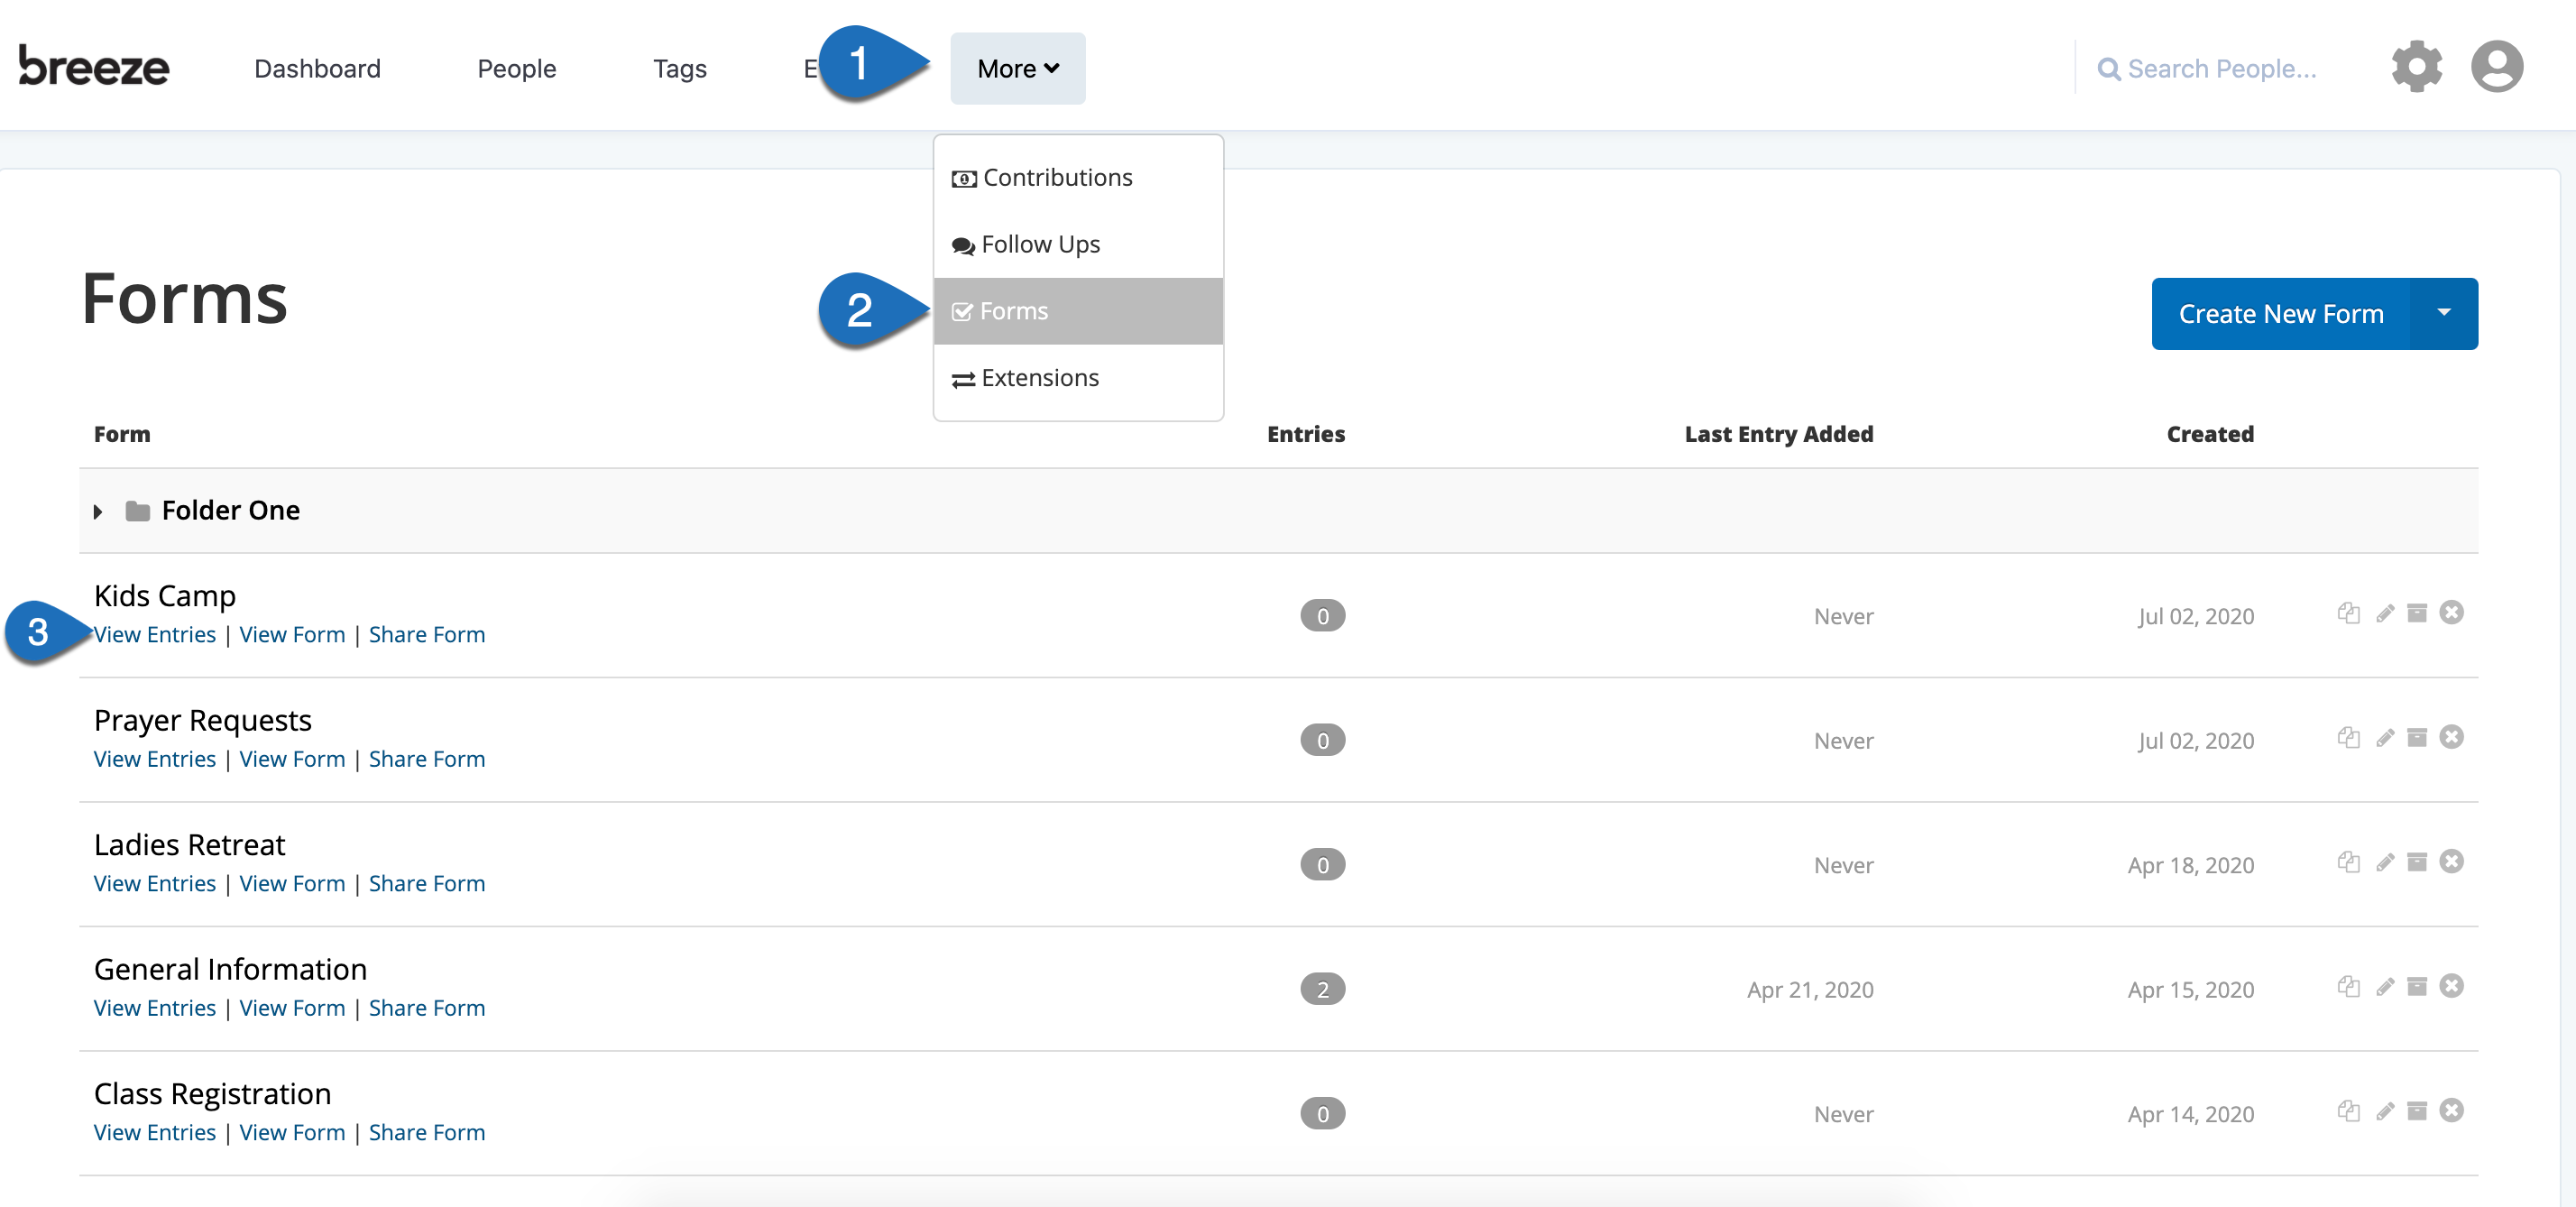
Task: Edit the Class Registration form with pencil icon
Action: pyautogui.click(x=2385, y=1111)
